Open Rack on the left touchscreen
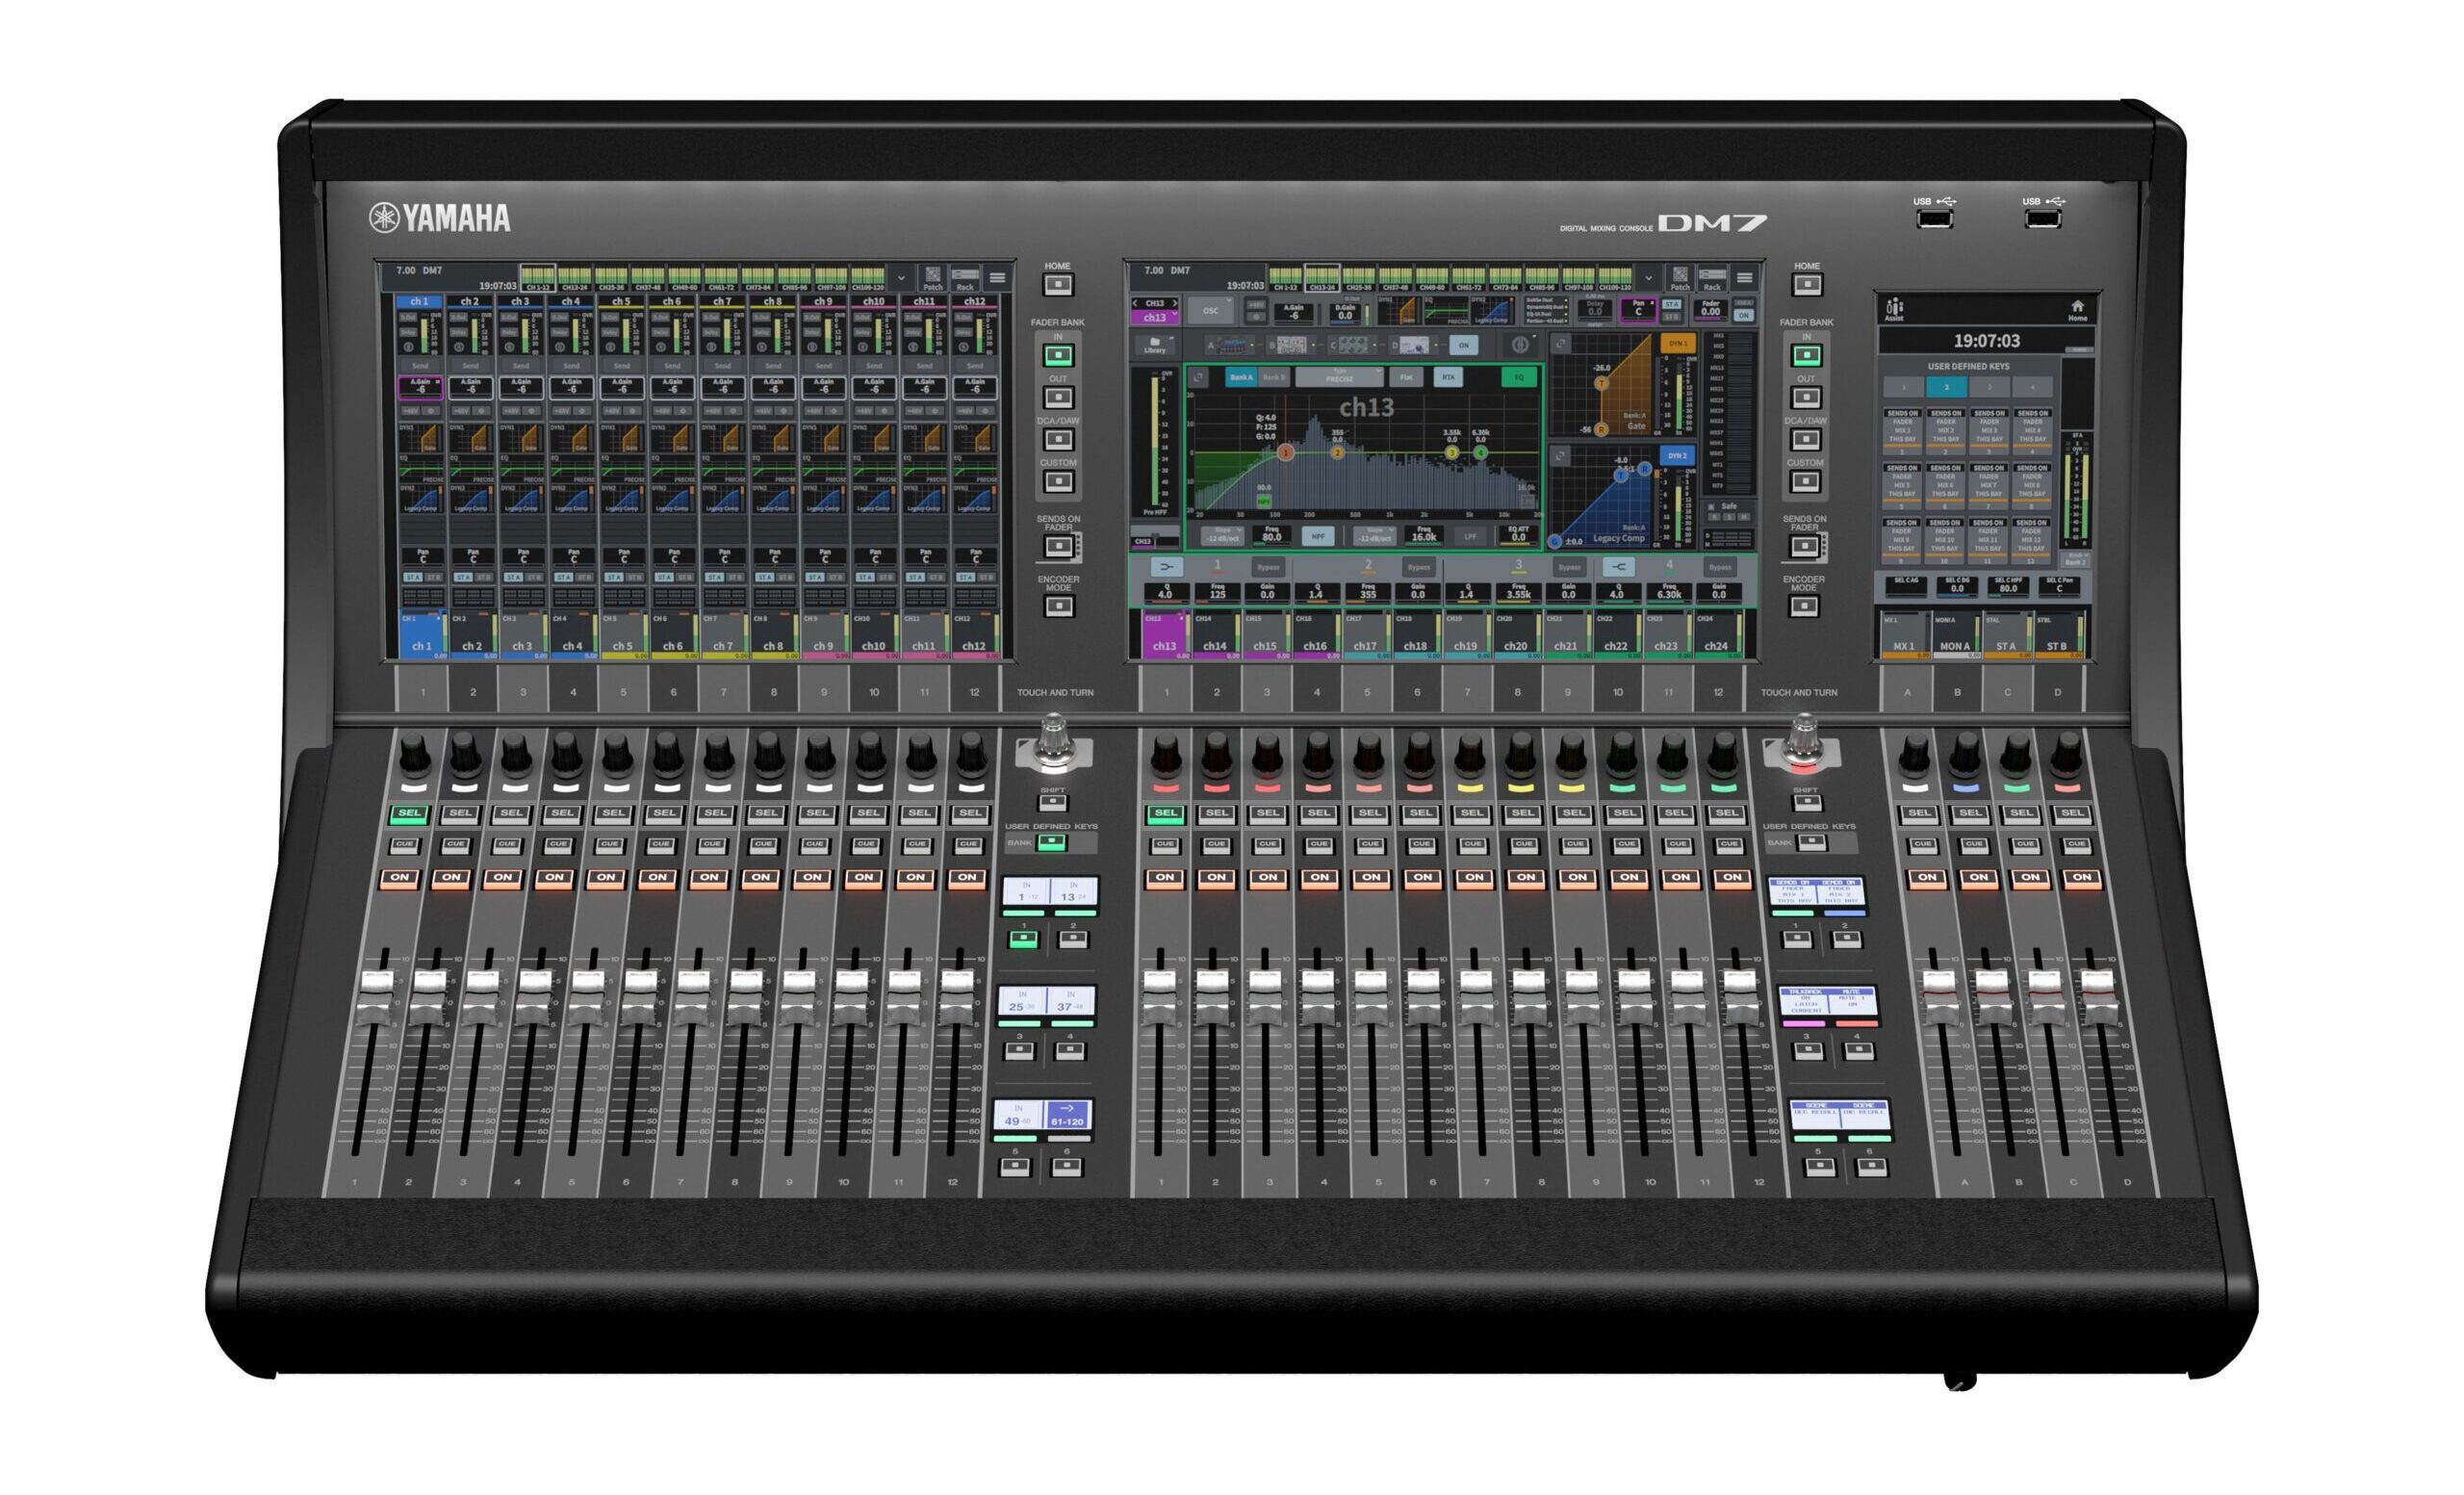Screen dimensions: 2464x1495 tap(965, 278)
